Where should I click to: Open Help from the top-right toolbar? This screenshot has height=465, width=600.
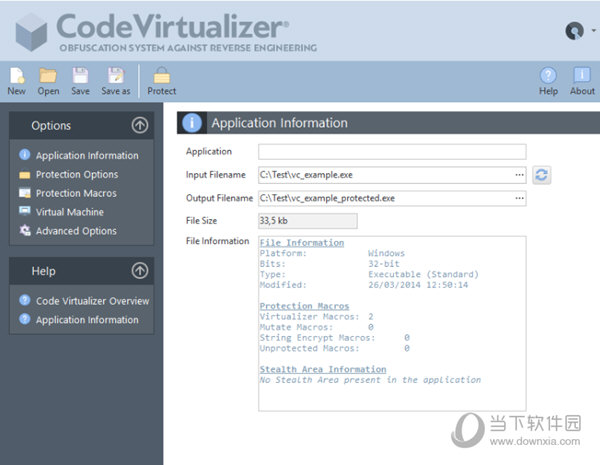pos(548,75)
